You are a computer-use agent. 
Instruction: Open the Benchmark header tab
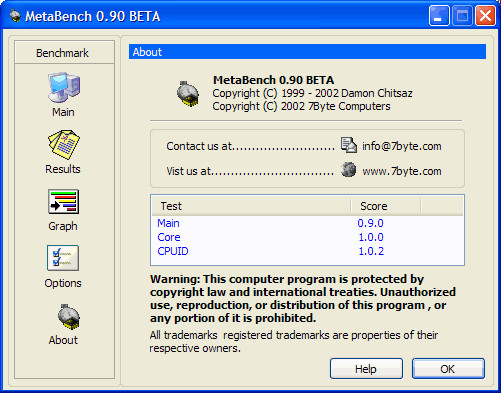(x=64, y=53)
